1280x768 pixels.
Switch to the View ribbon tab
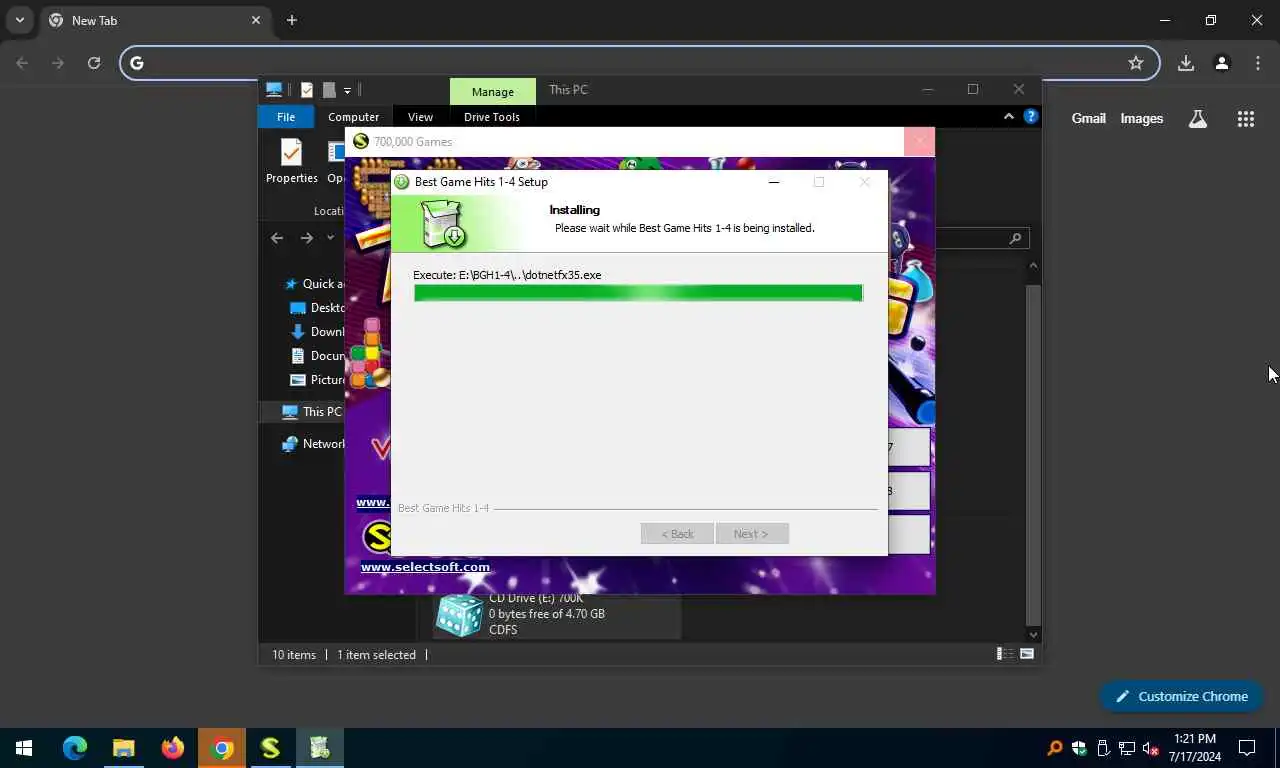(420, 117)
